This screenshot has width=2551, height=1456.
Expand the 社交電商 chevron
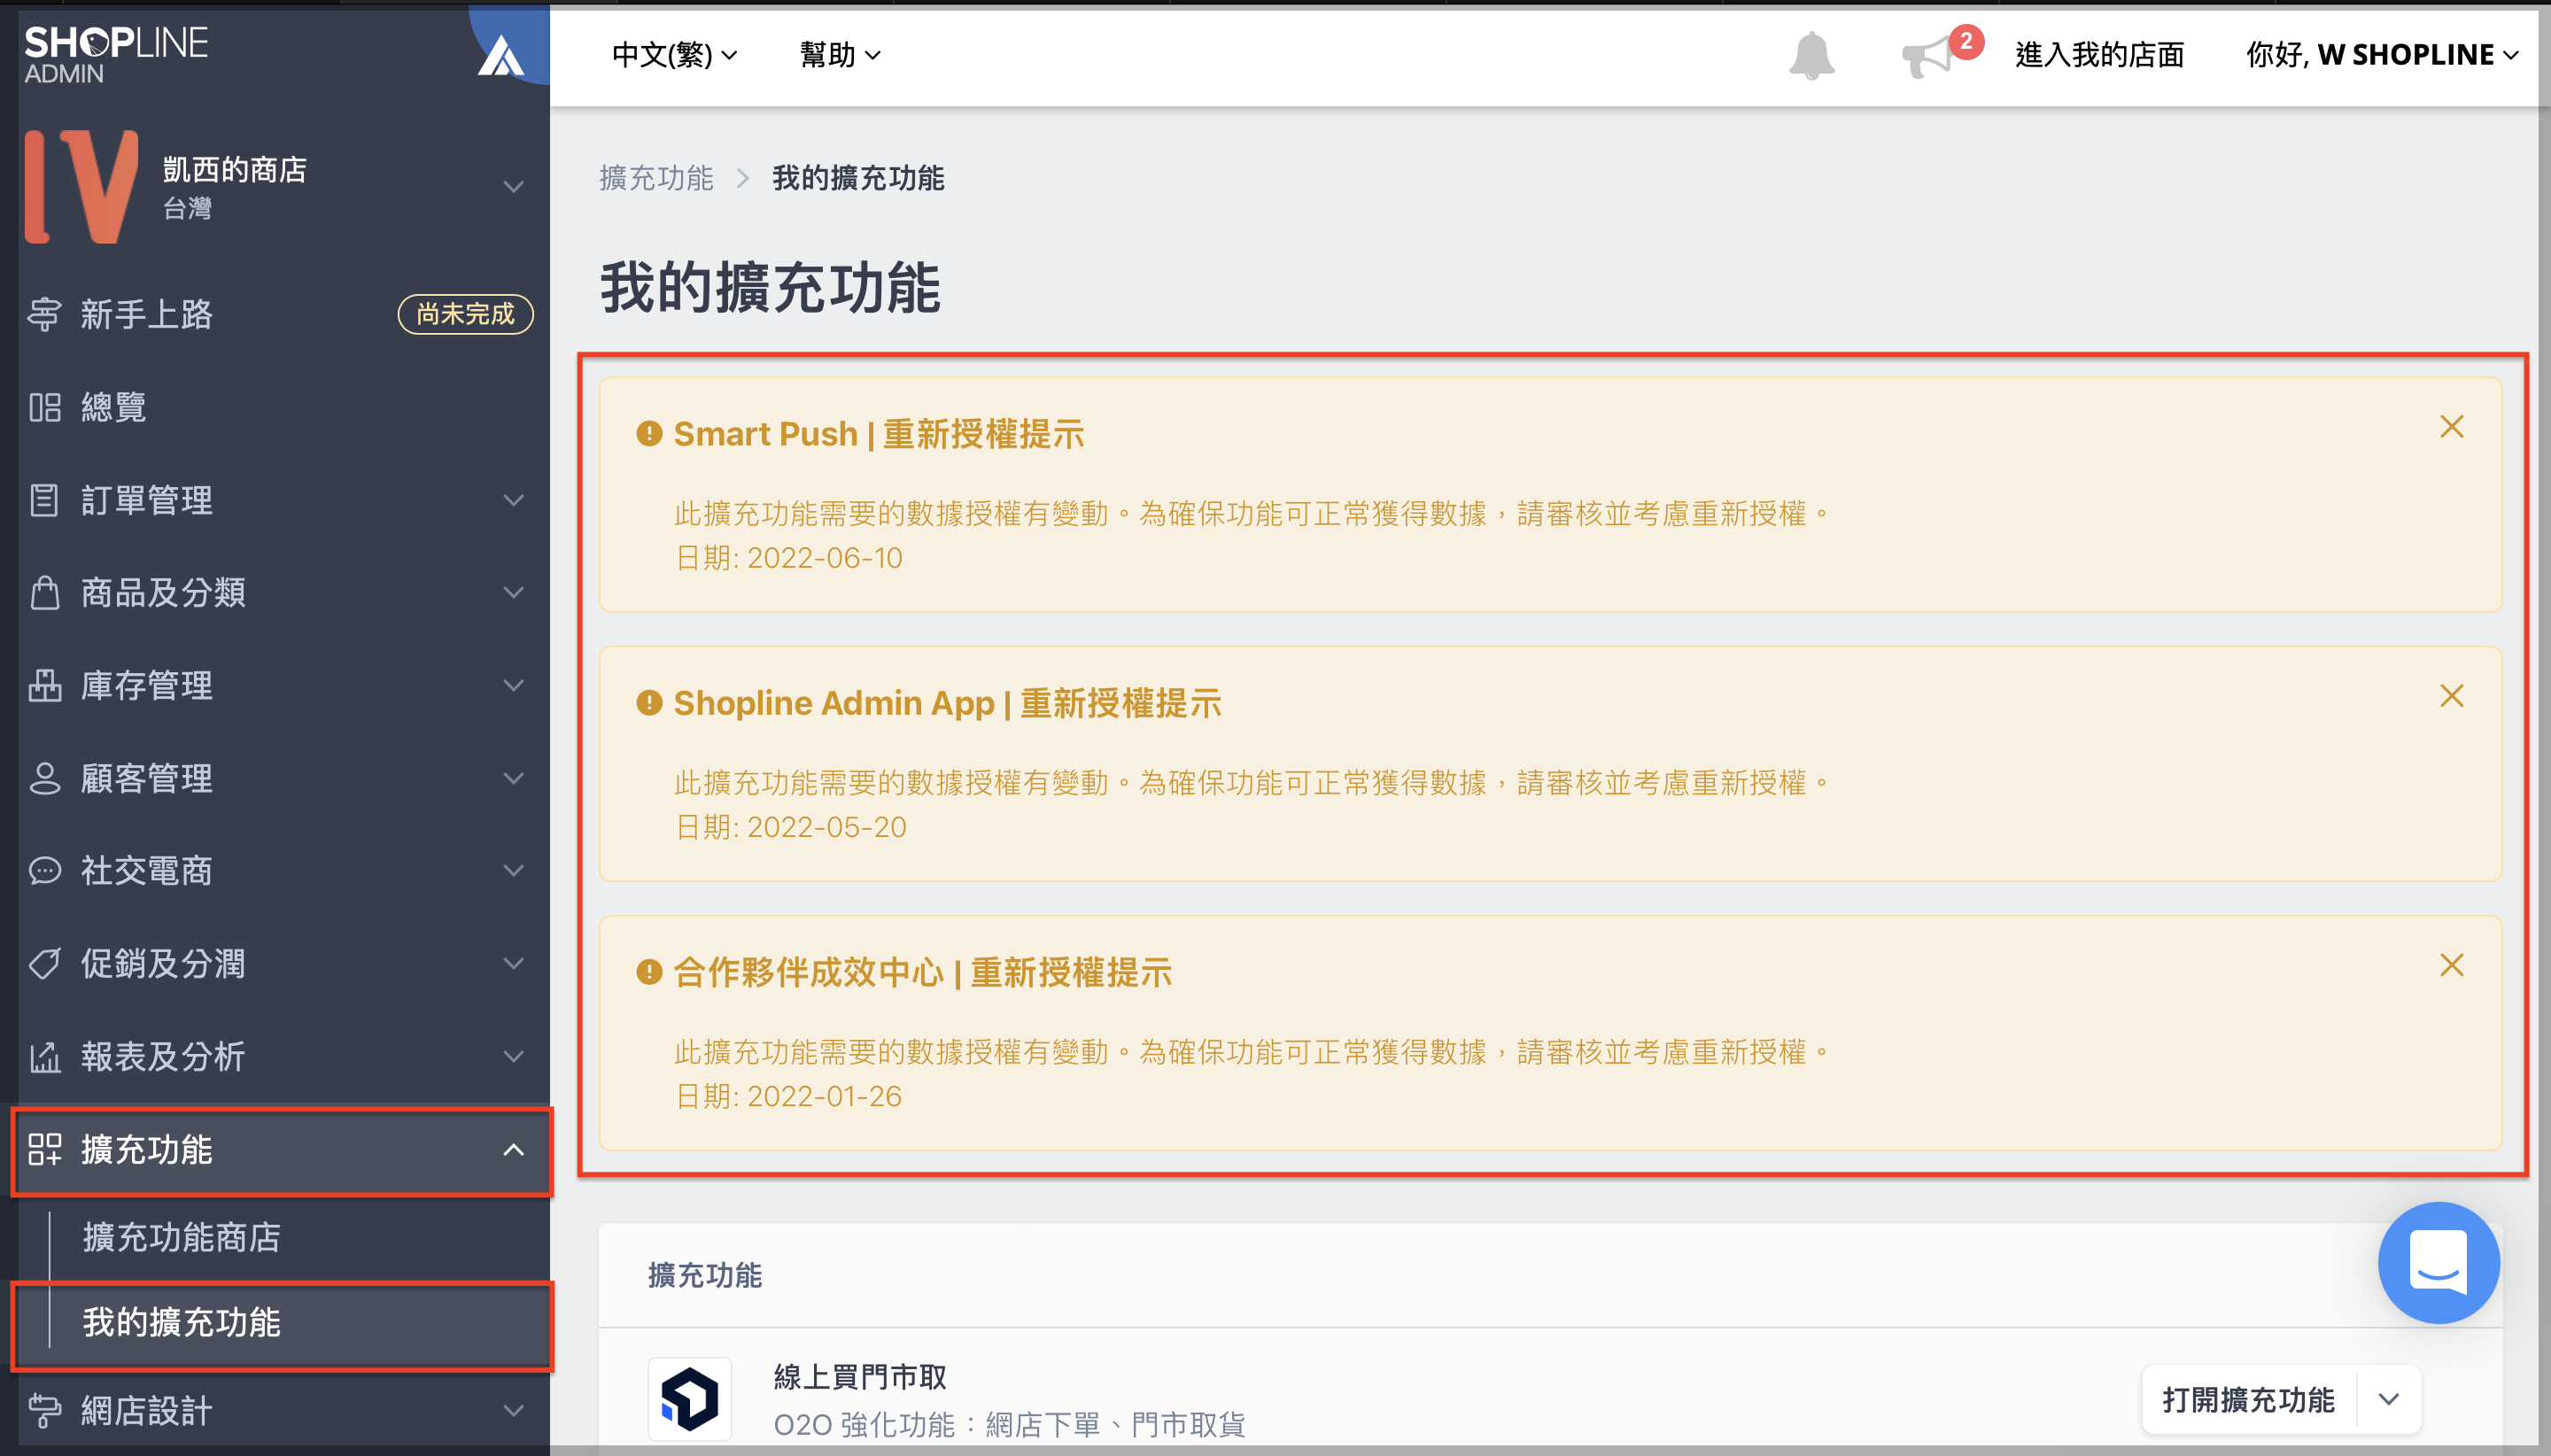(513, 871)
